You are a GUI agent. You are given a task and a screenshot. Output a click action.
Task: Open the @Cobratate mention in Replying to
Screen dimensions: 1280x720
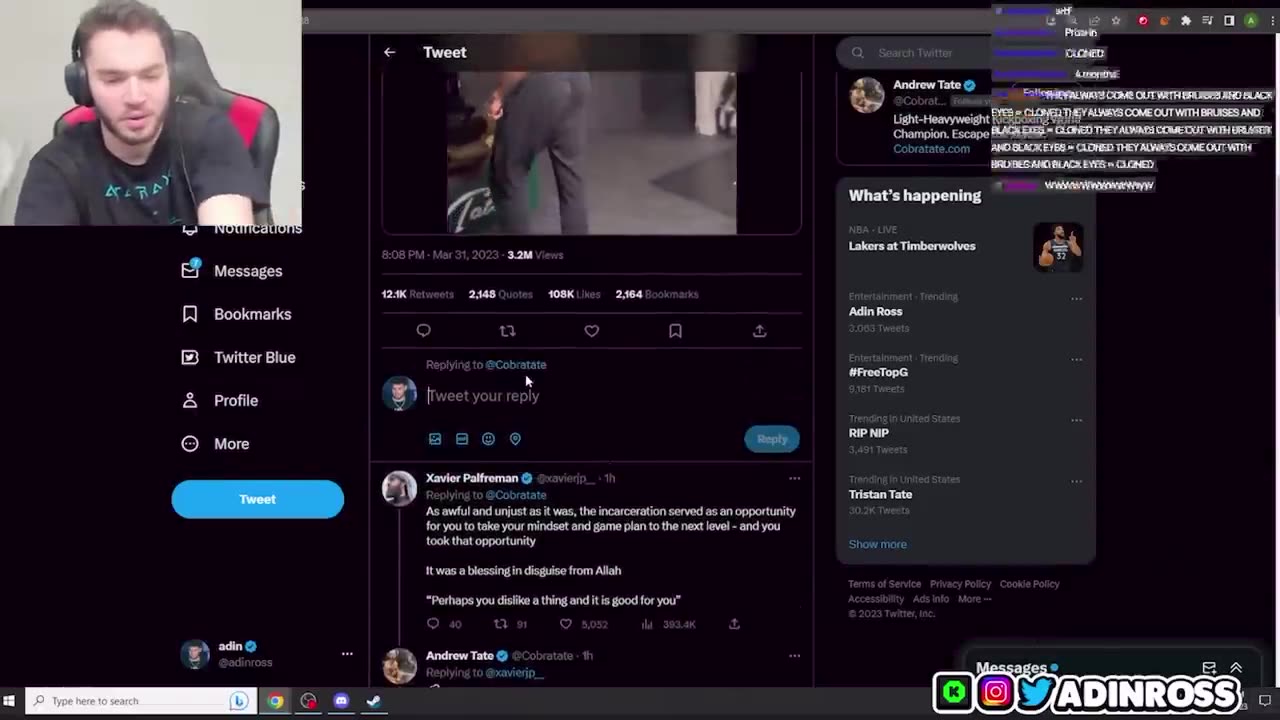pyautogui.click(x=515, y=364)
